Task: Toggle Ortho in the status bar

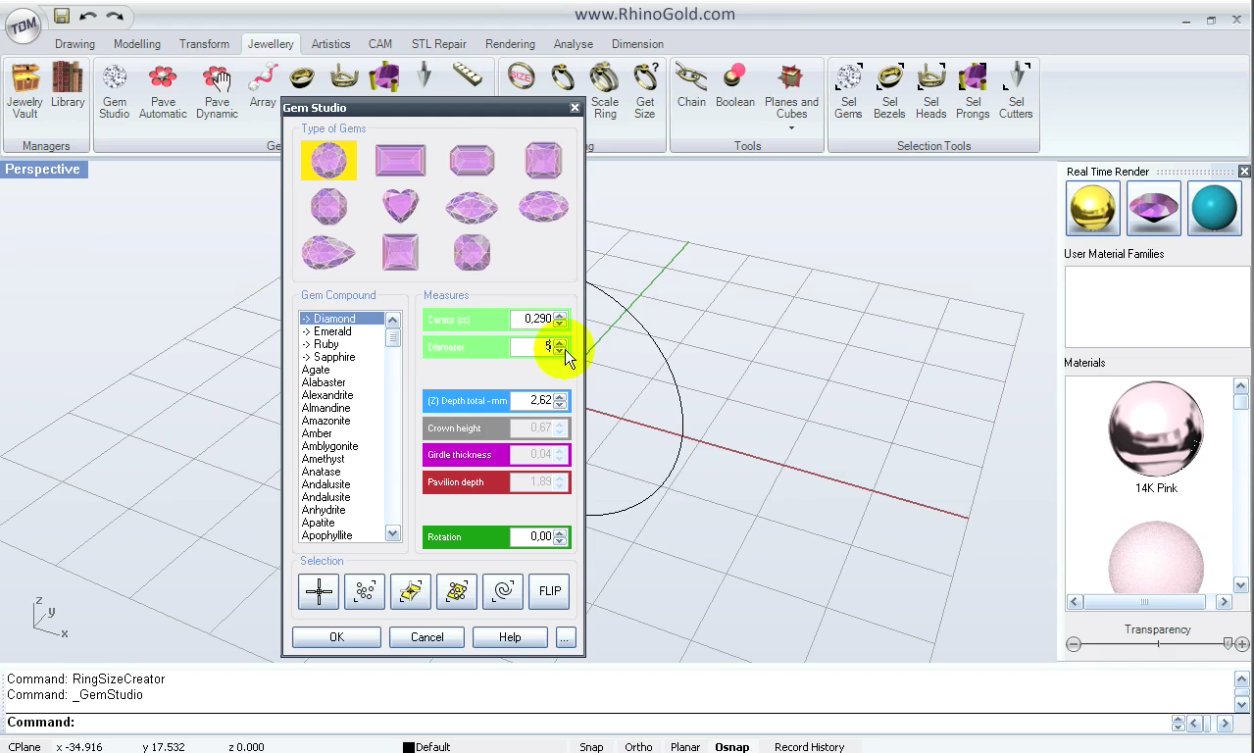Action: pyautogui.click(x=638, y=746)
